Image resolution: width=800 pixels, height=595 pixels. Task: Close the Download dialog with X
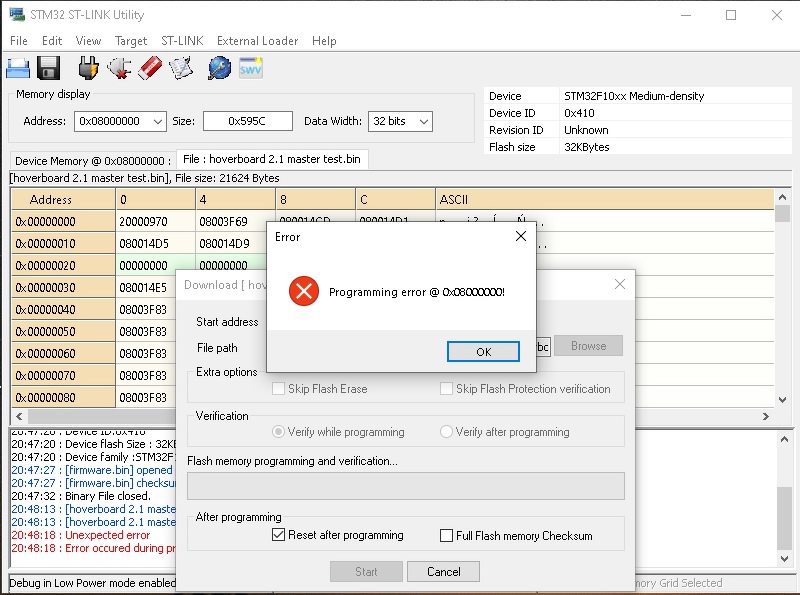coord(620,284)
